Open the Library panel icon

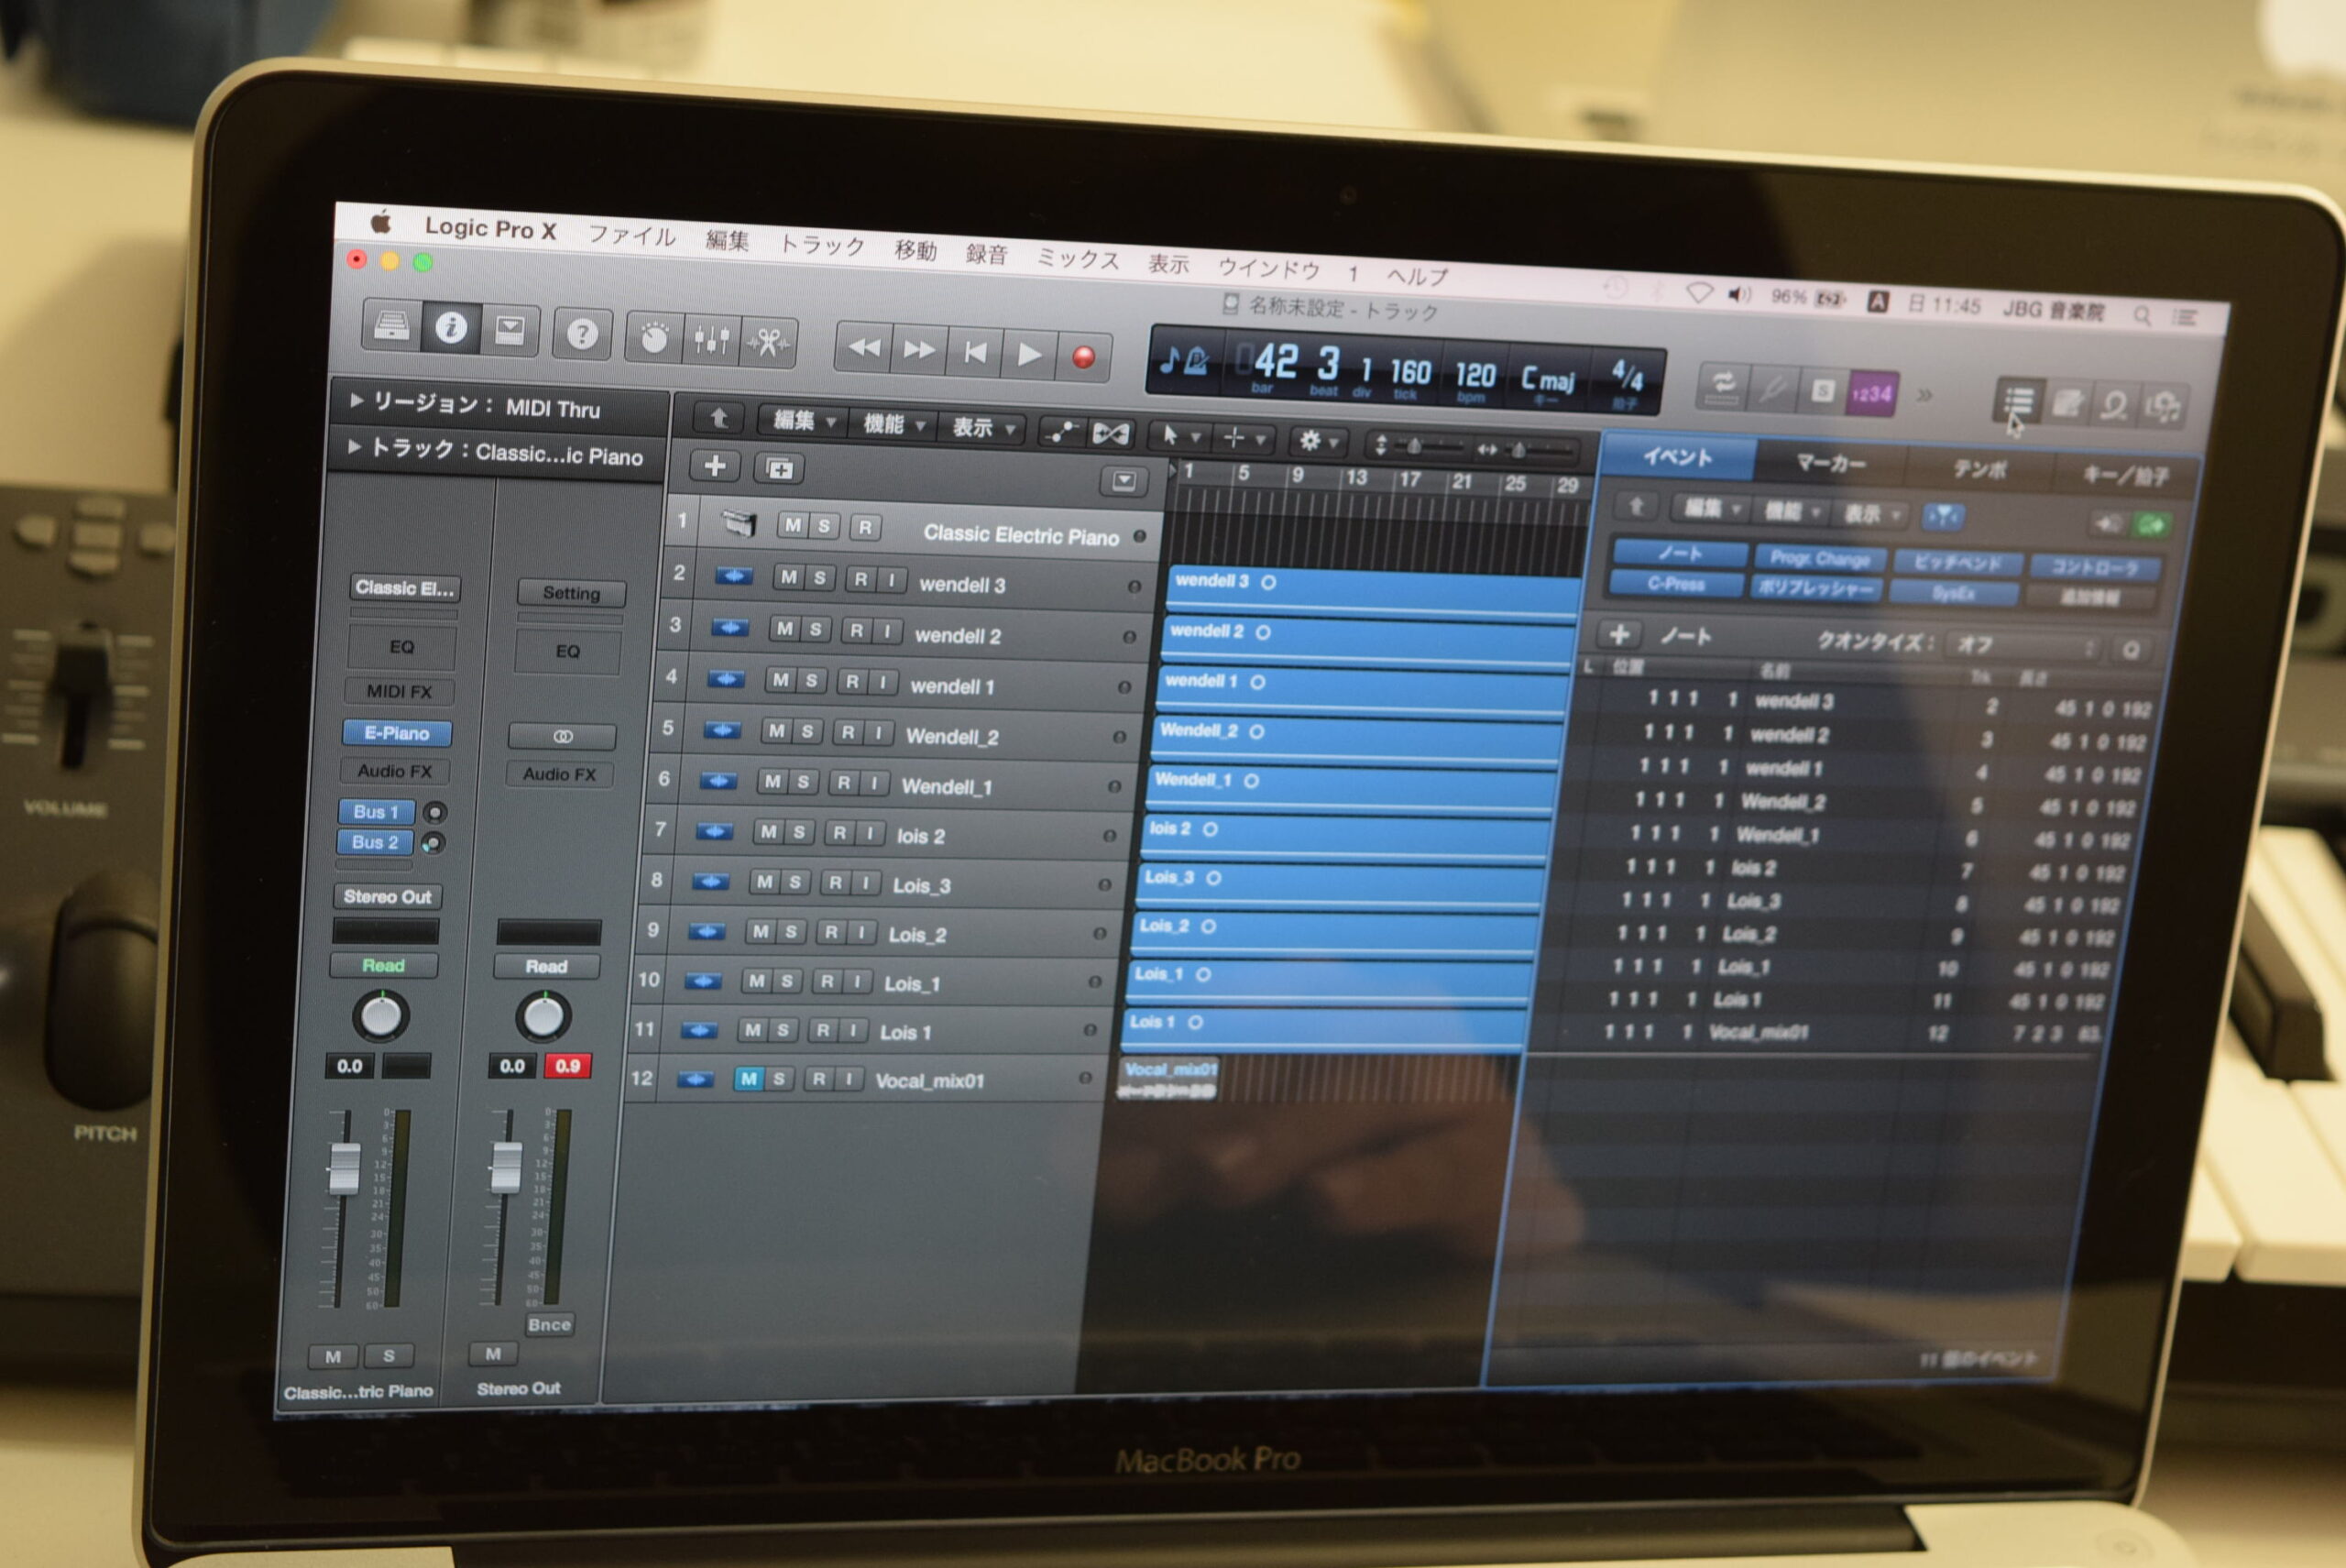coord(392,325)
